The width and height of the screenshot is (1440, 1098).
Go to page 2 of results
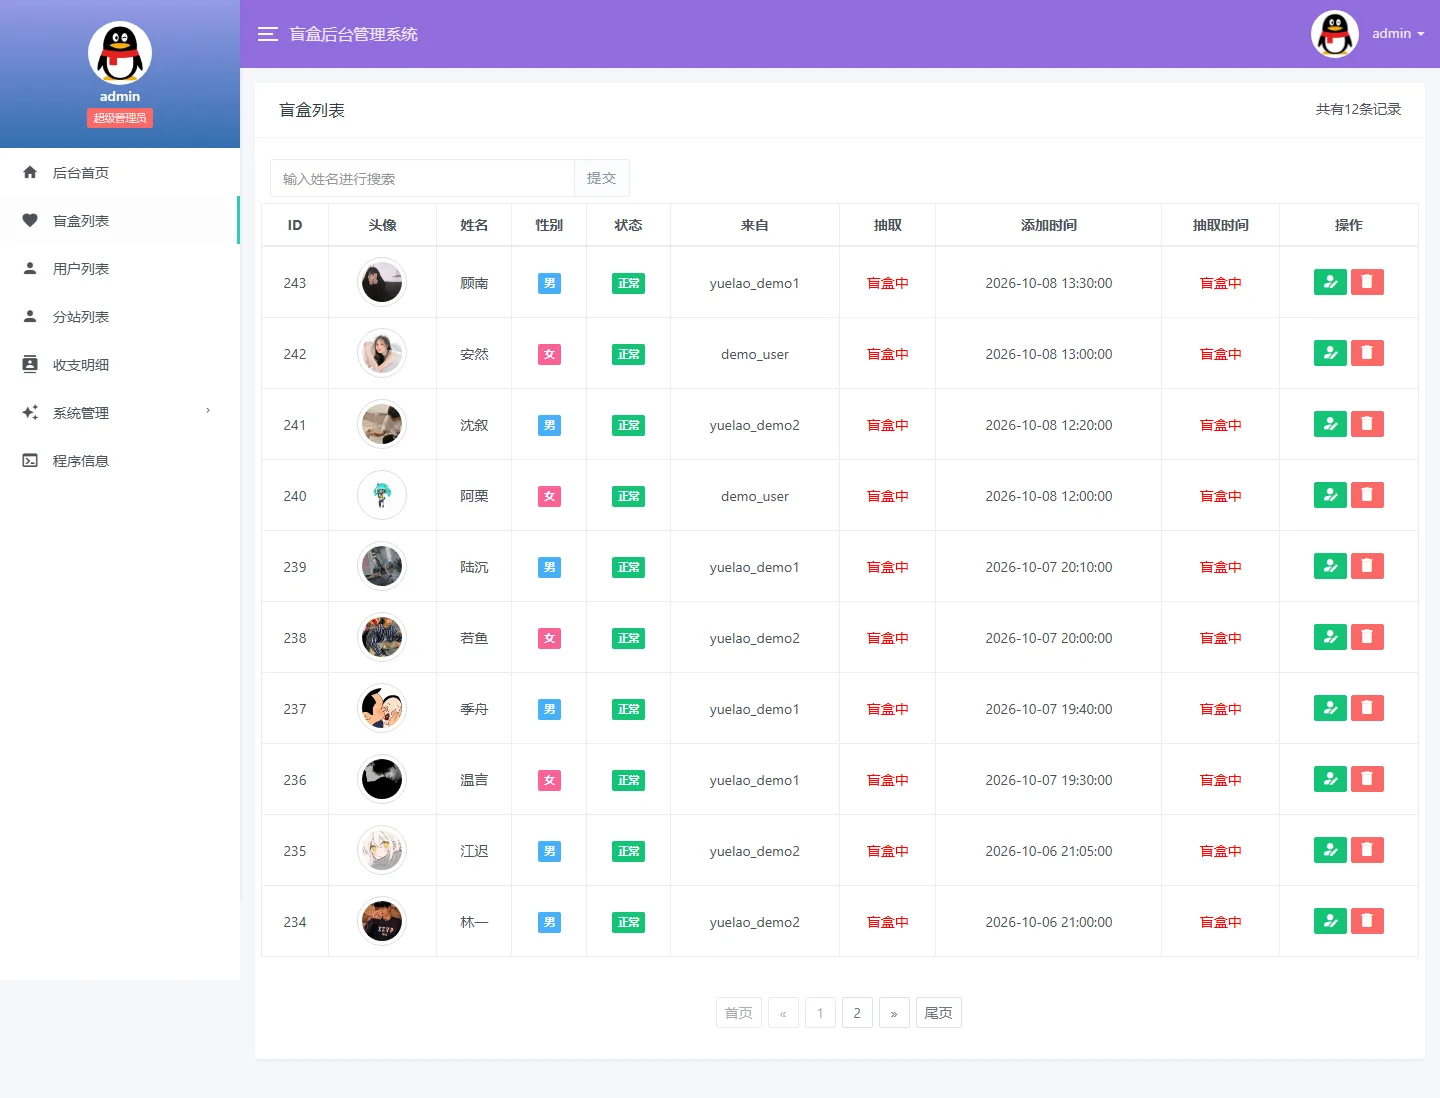(x=857, y=1013)
